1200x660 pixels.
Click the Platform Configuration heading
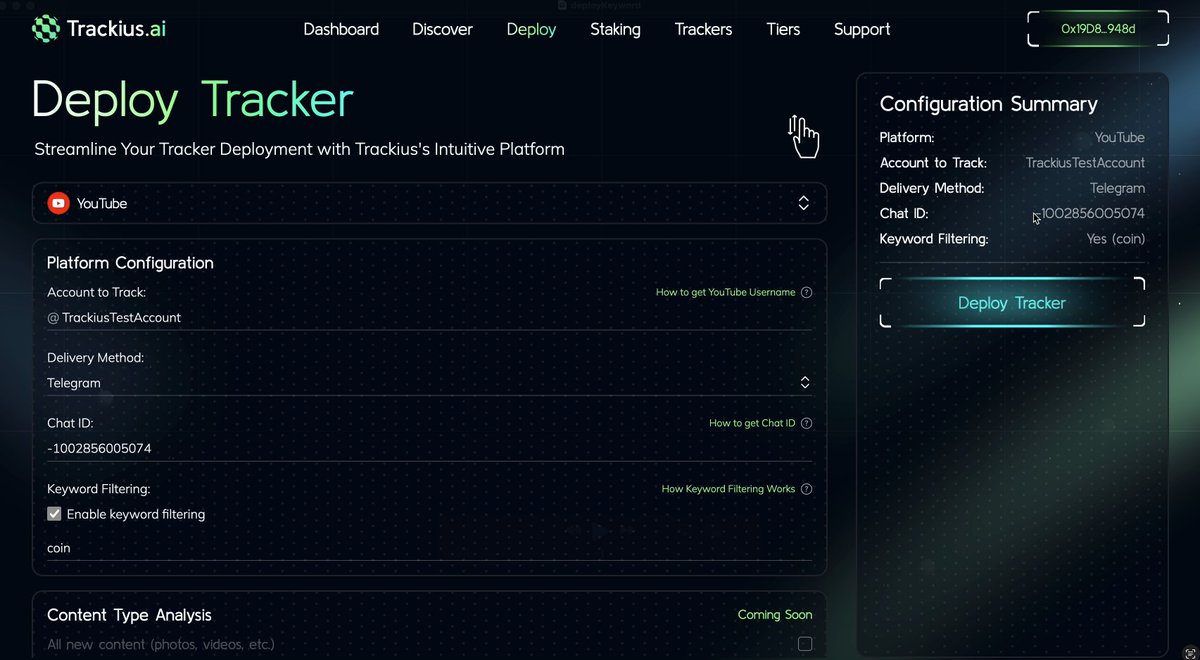coord(130,263)
